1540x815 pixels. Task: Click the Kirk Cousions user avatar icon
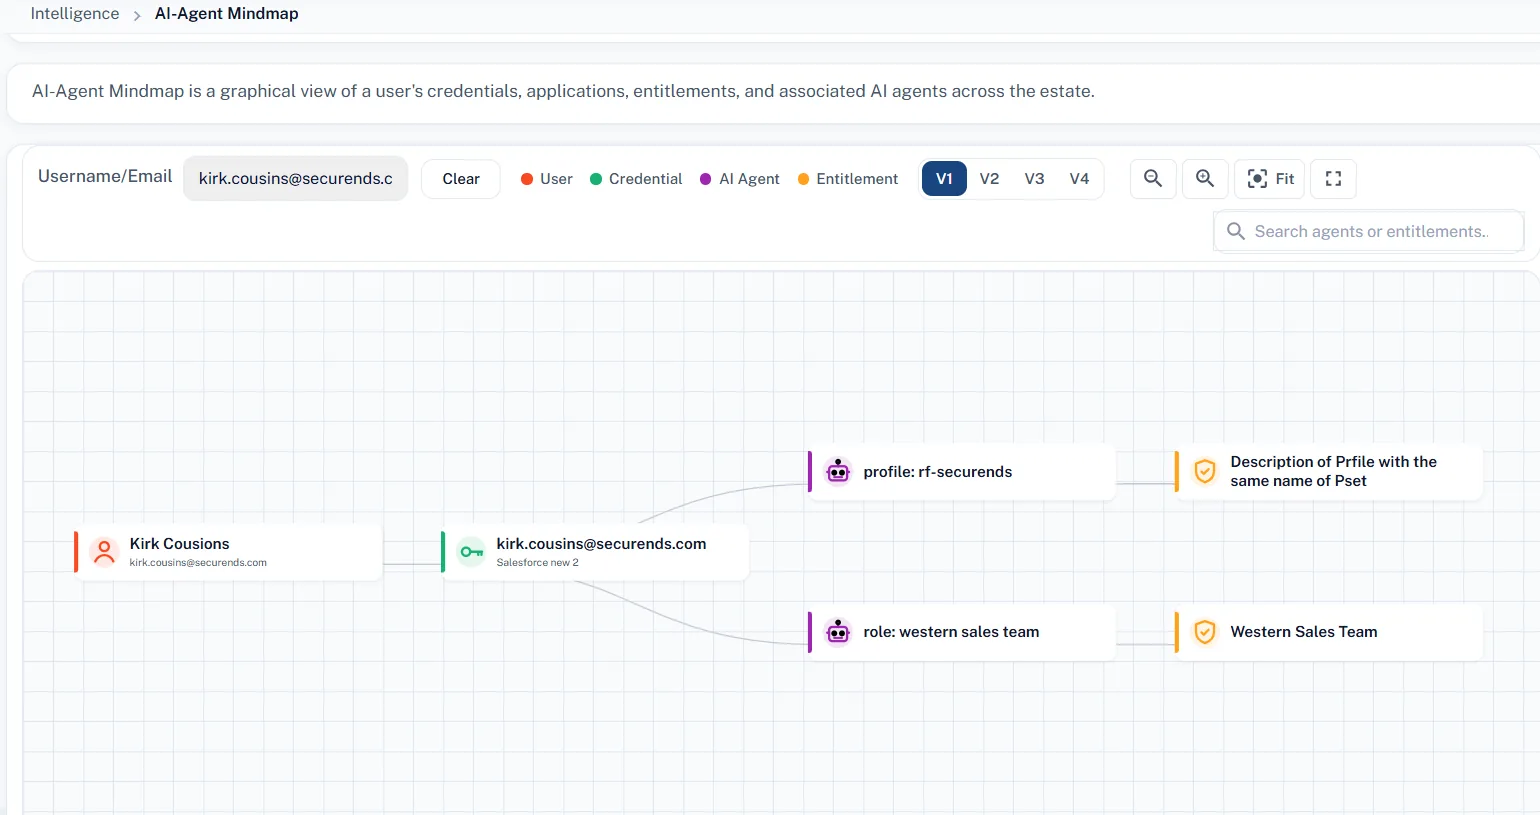click(104, 551)
